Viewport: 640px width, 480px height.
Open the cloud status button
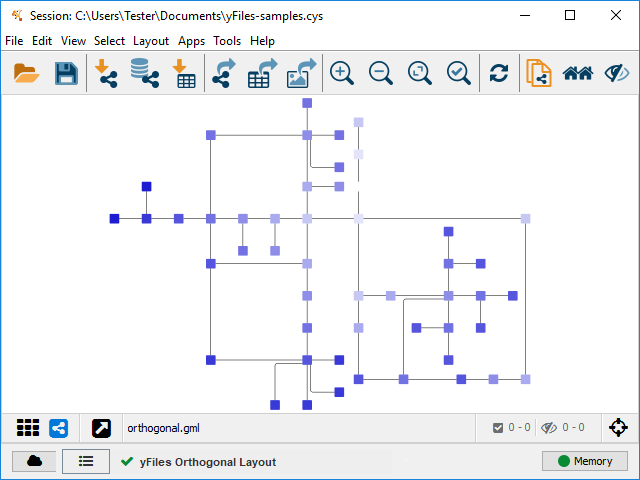click(34, 461)
